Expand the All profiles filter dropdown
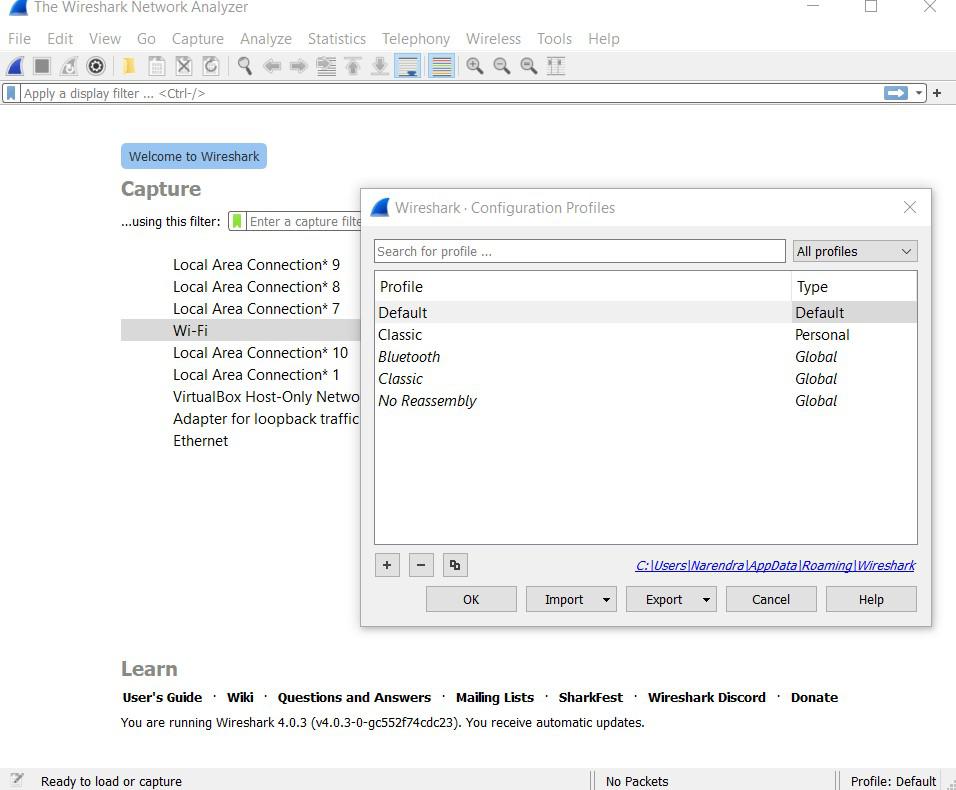Image resolution: width=956 pixels, height=790 pixels. [855, 251]
